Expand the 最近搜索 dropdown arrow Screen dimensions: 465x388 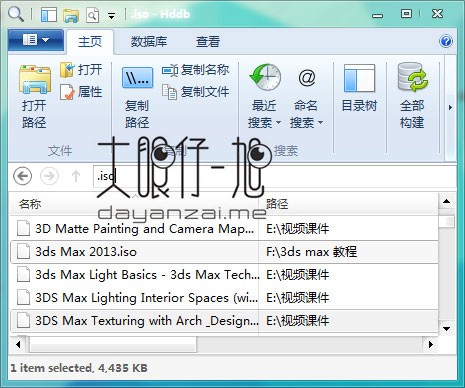coord(279,123)
